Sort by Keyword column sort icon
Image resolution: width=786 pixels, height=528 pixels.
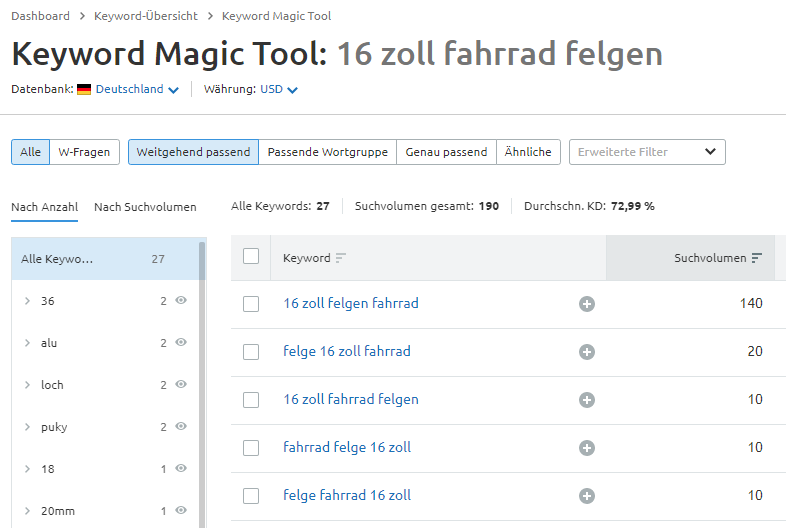[x=341, y=258]
